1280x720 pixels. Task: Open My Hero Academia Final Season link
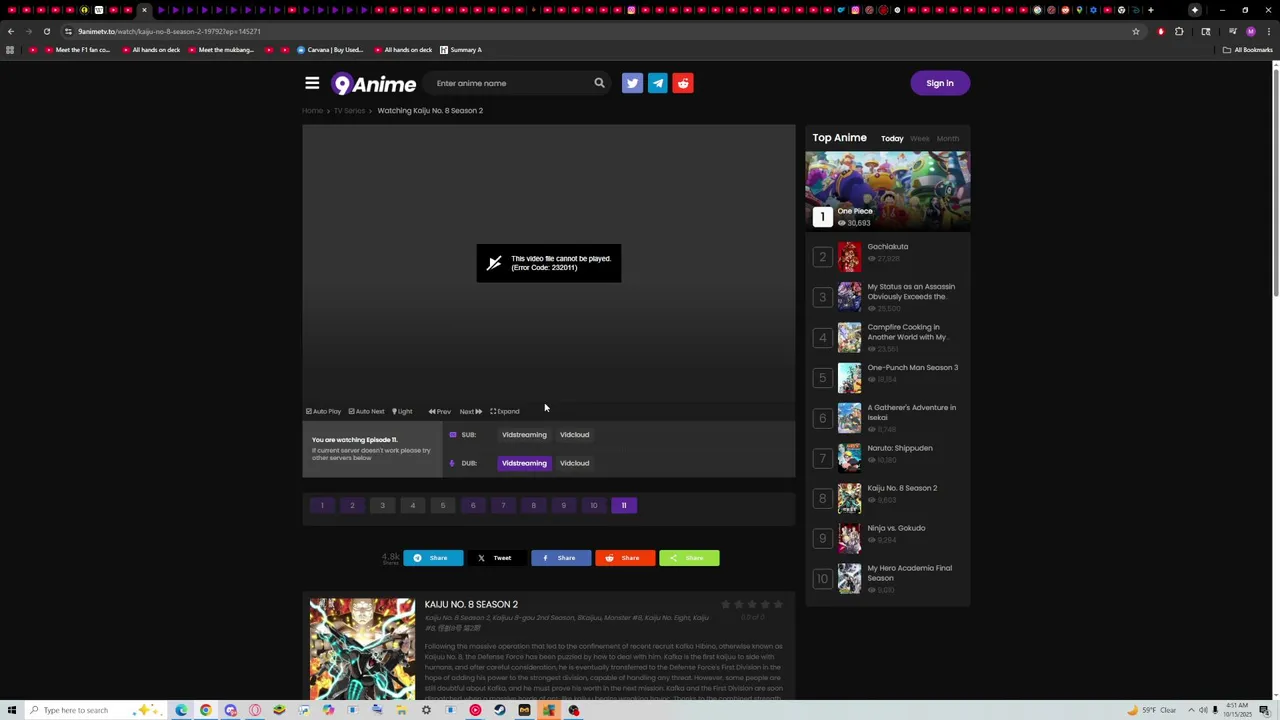tap(909, 573)
